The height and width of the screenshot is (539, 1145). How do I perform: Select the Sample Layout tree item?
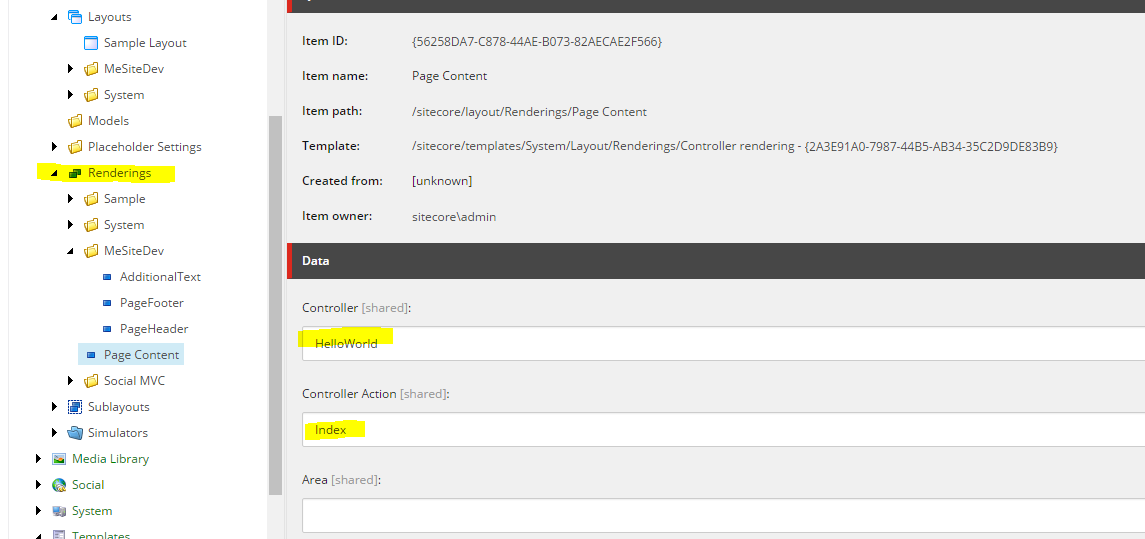pos(145,43)
